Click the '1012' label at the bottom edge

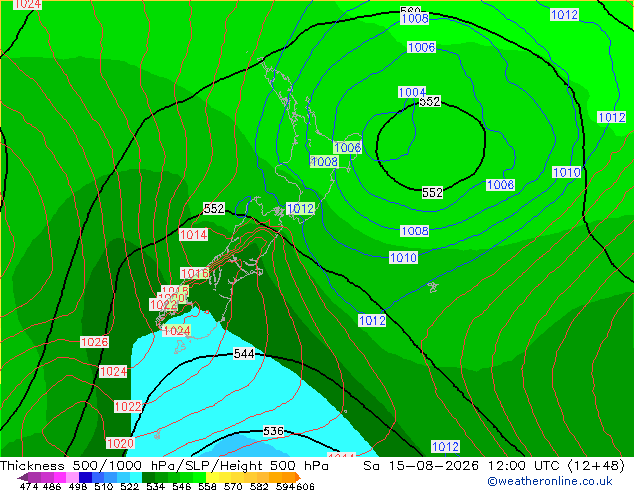[445, 447]
